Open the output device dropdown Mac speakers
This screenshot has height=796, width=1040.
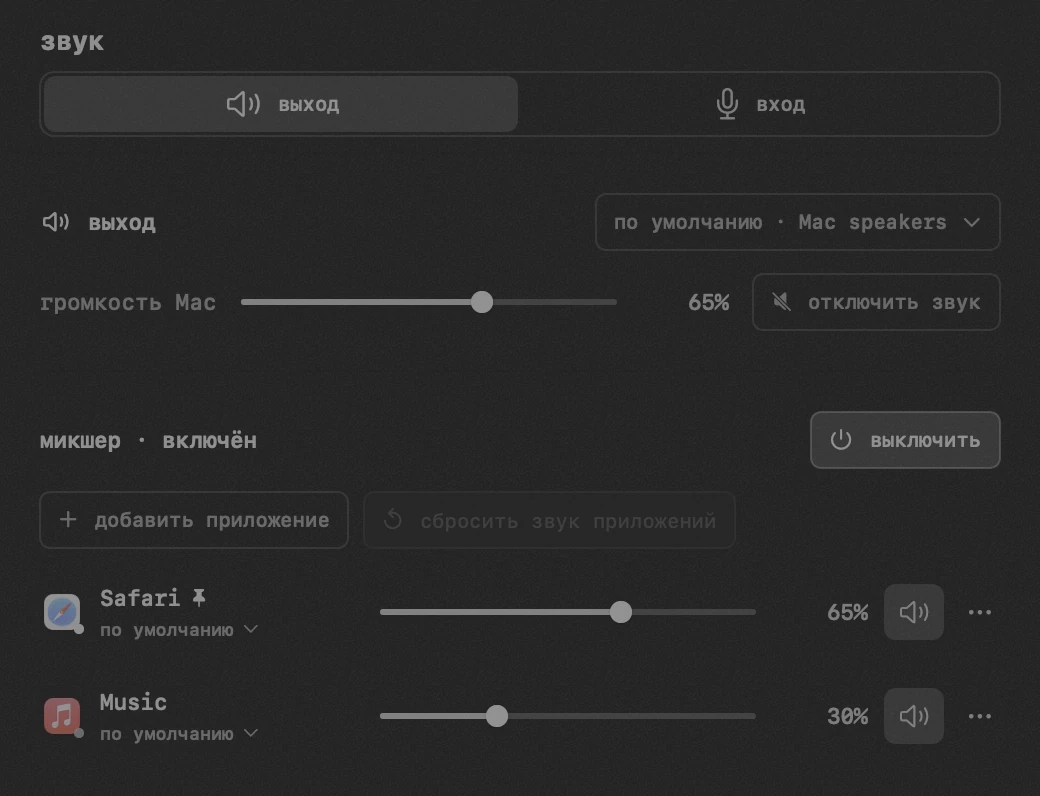click(x=798, y=222)
